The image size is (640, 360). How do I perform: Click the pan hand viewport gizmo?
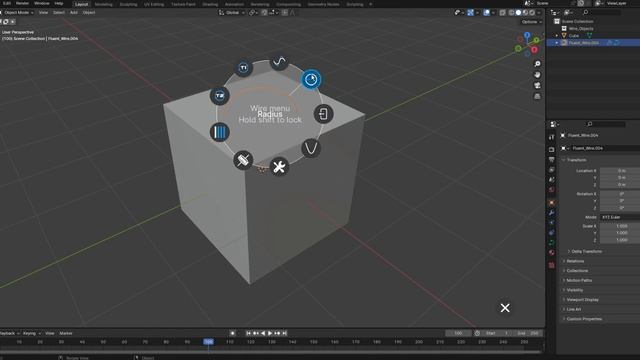(x=537, y=75)
